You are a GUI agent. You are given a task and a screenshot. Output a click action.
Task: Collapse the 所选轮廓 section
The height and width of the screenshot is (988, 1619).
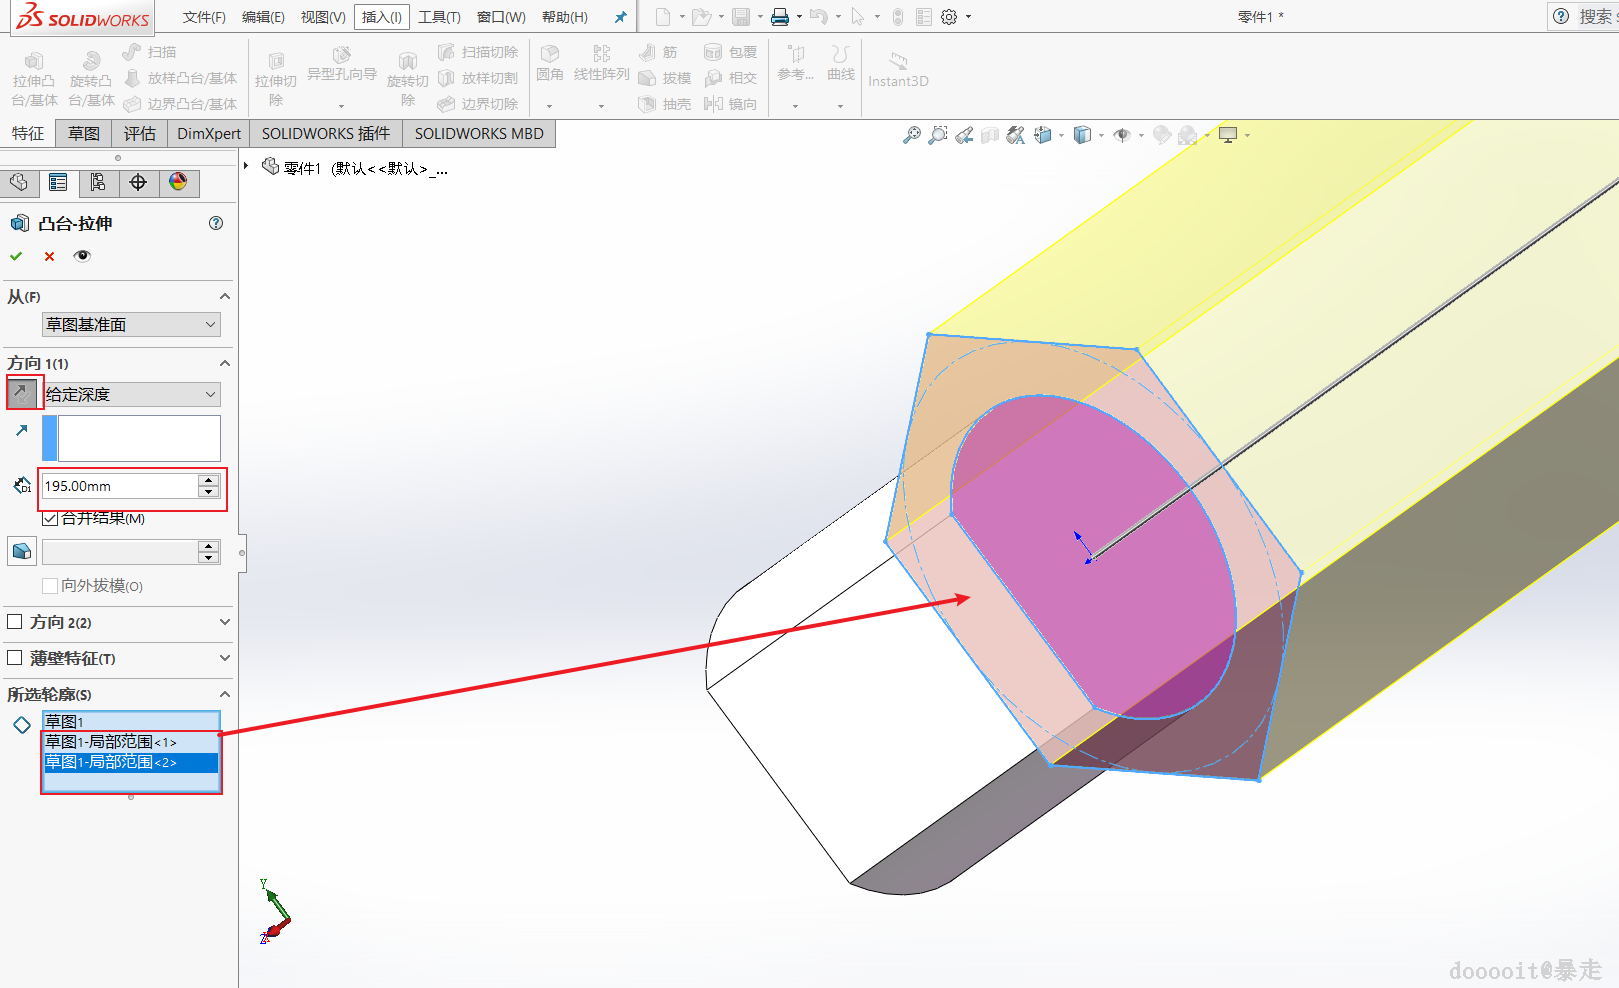click(x=224, y=694)
